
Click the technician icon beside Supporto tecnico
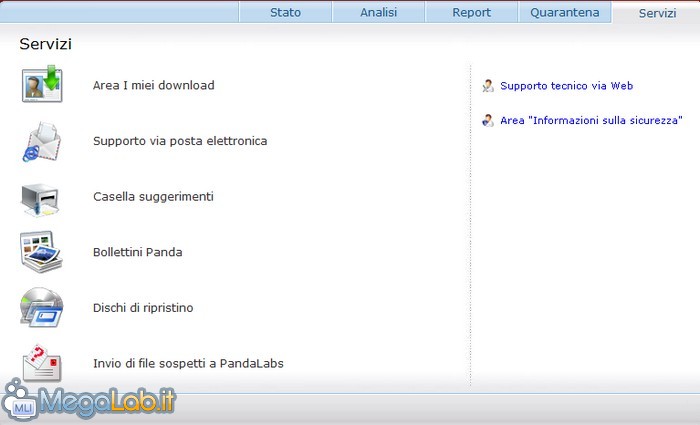(488, 86)
